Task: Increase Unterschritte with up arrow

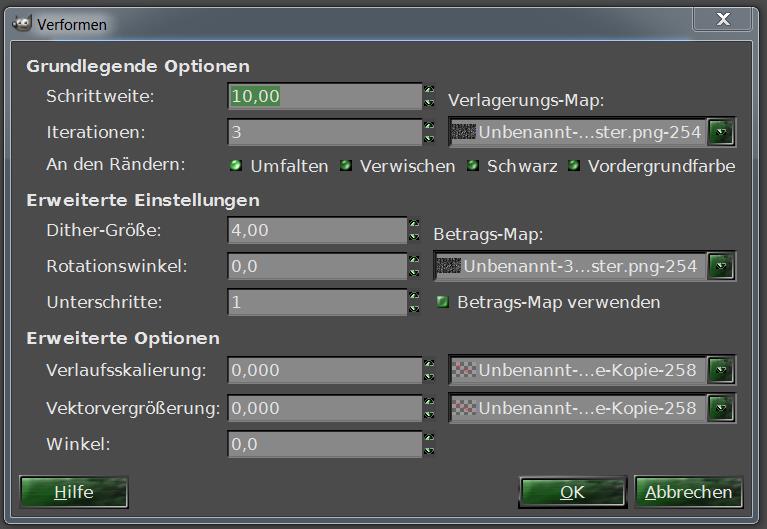Action: pos(414,295)
